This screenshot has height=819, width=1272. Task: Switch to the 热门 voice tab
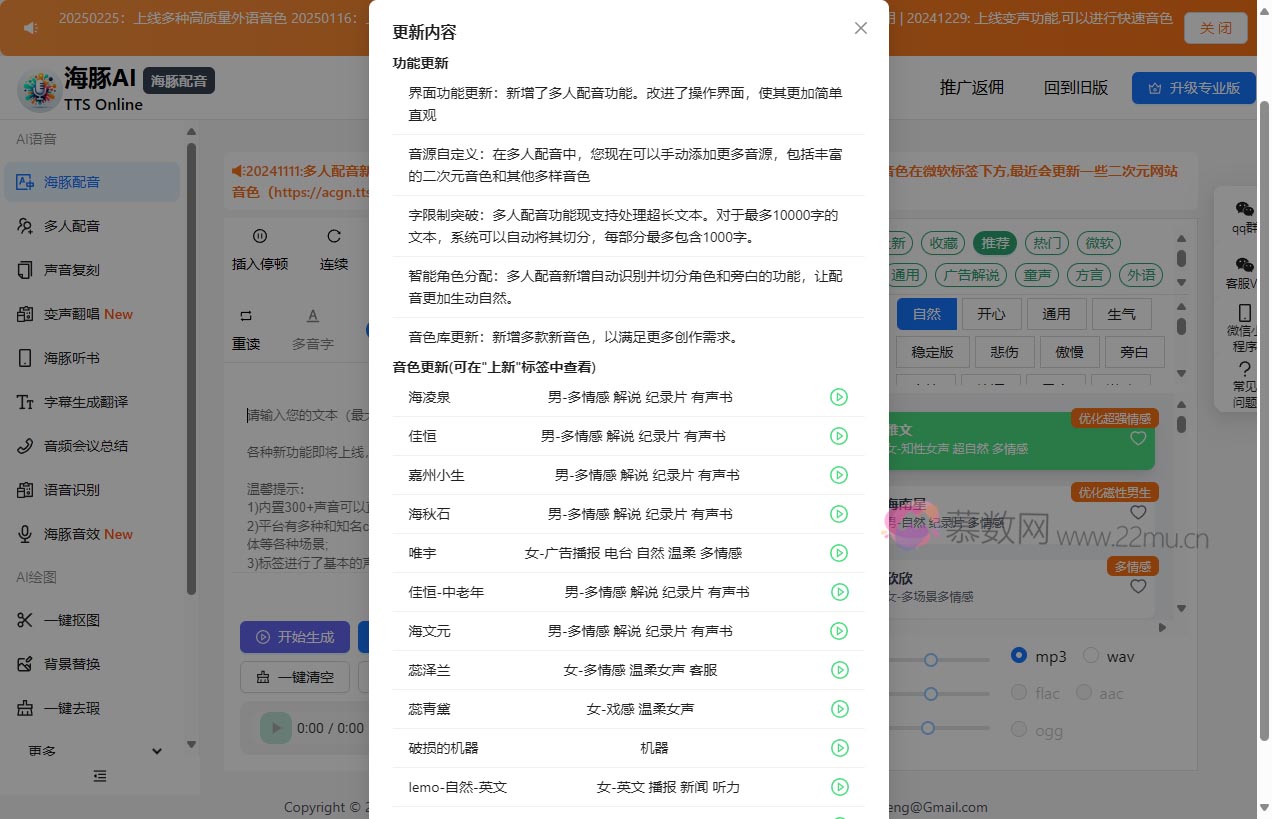click(x=1047, y=242)
